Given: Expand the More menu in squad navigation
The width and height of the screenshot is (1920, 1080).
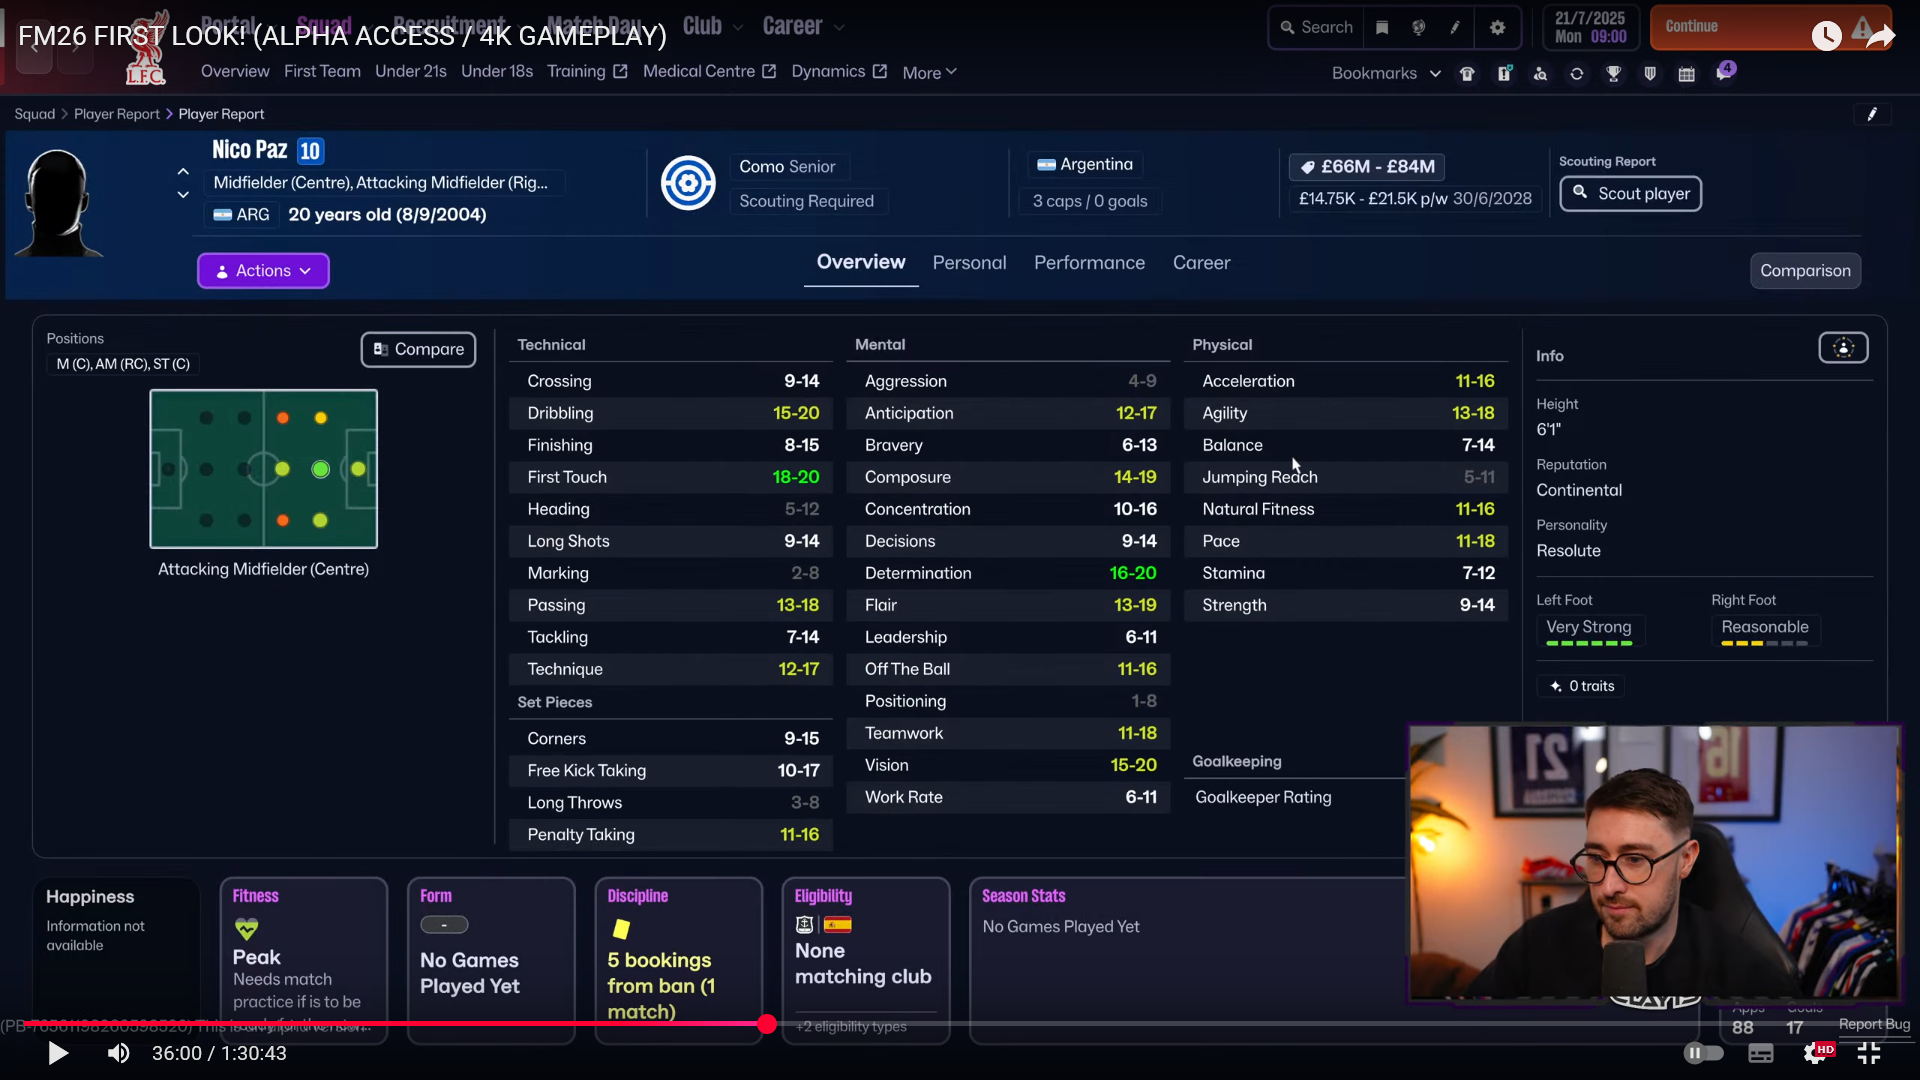Looking at the screenshot, I should tap(929, 73).
